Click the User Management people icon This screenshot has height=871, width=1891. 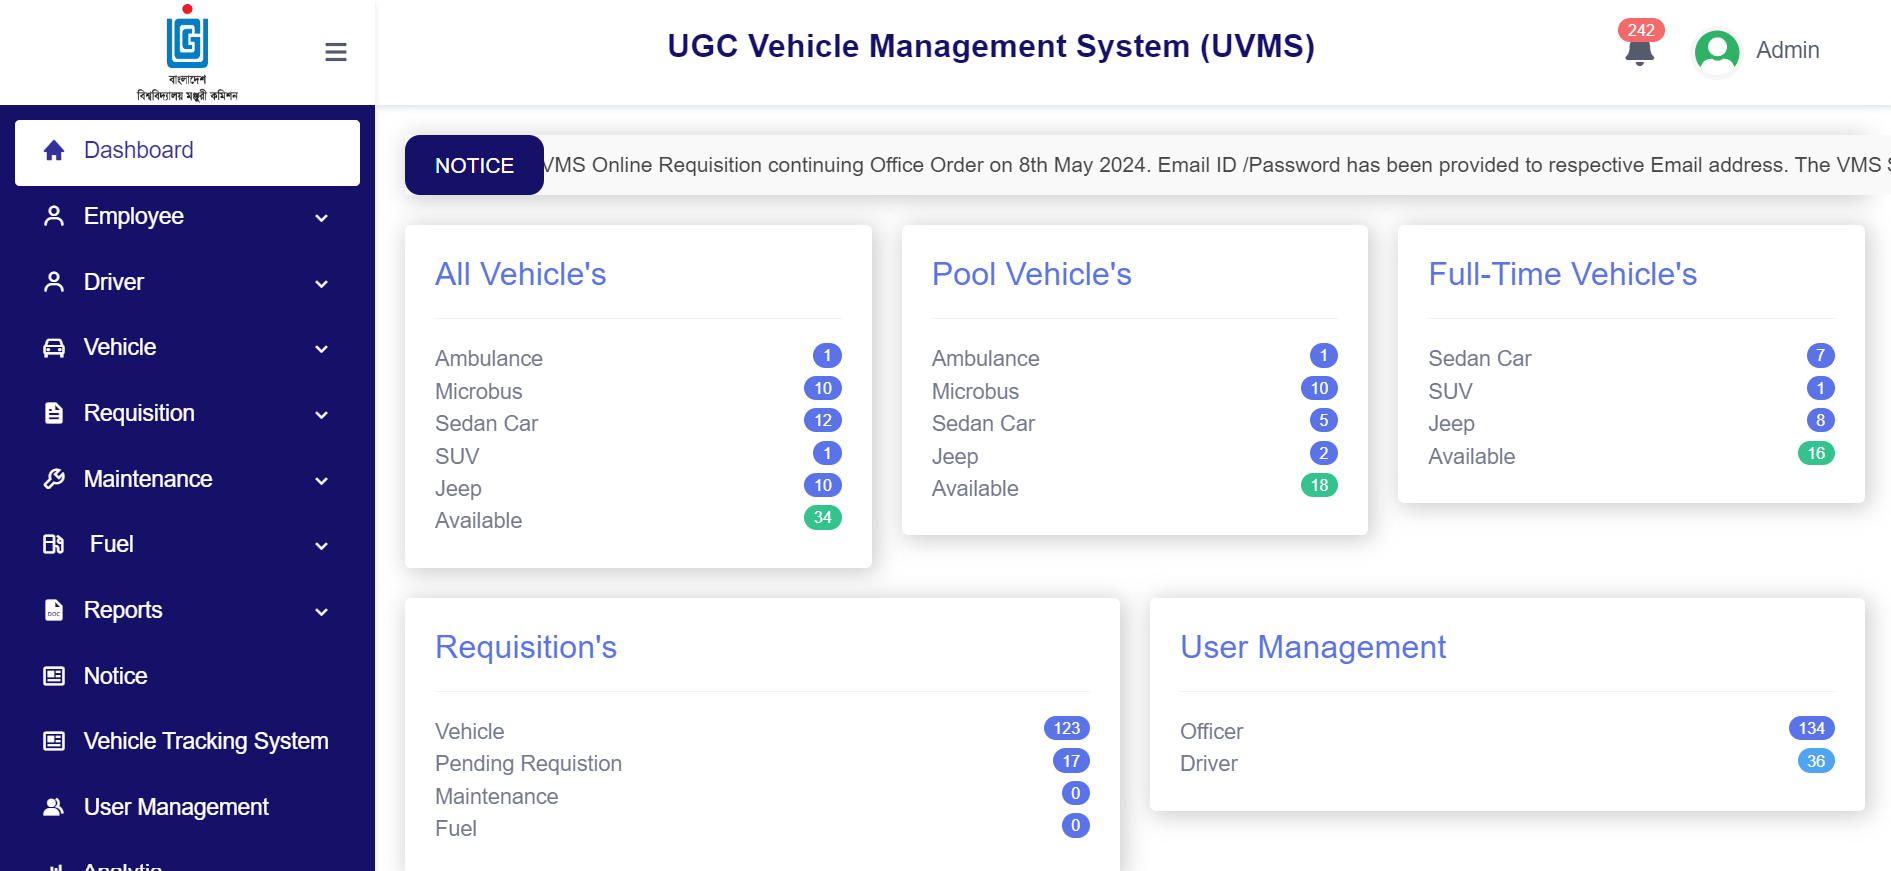click(x=54, y=807)
